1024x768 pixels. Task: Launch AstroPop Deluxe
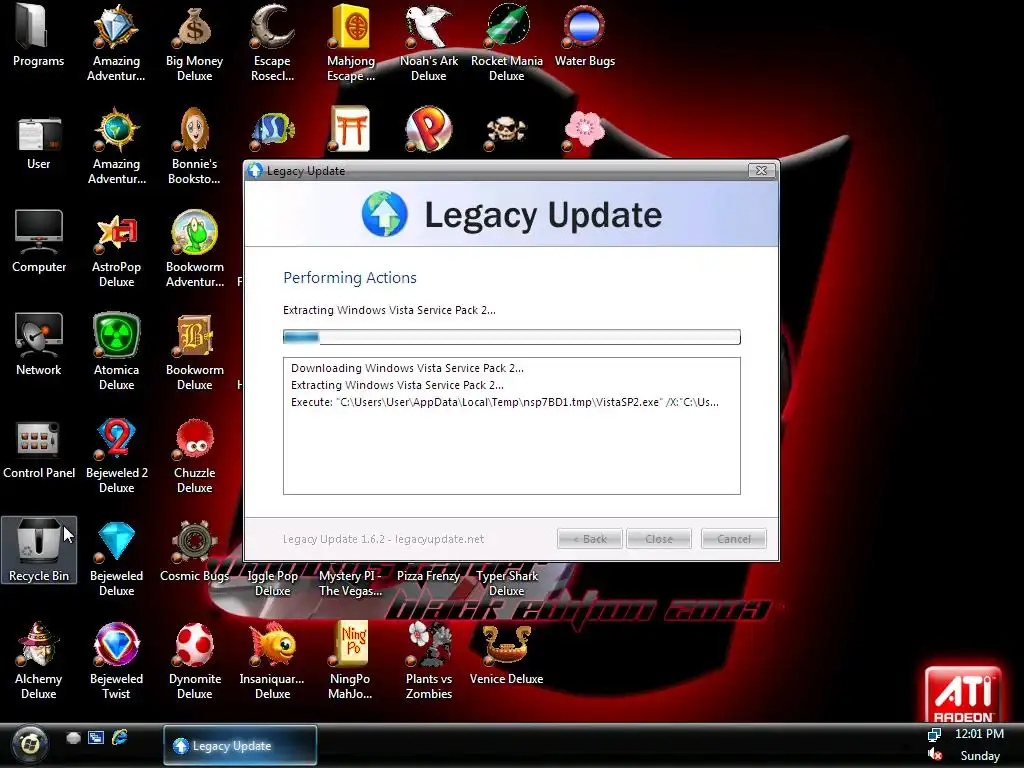116,249
